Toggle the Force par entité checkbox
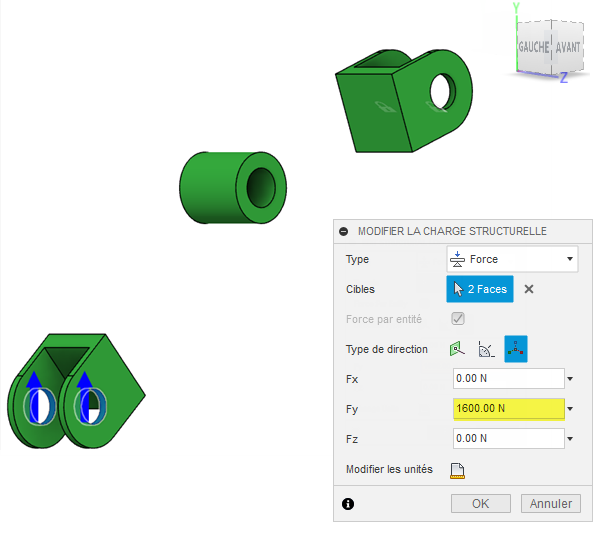Image resolution: width=604 pixels, height=536 pixels. point(458,319)
